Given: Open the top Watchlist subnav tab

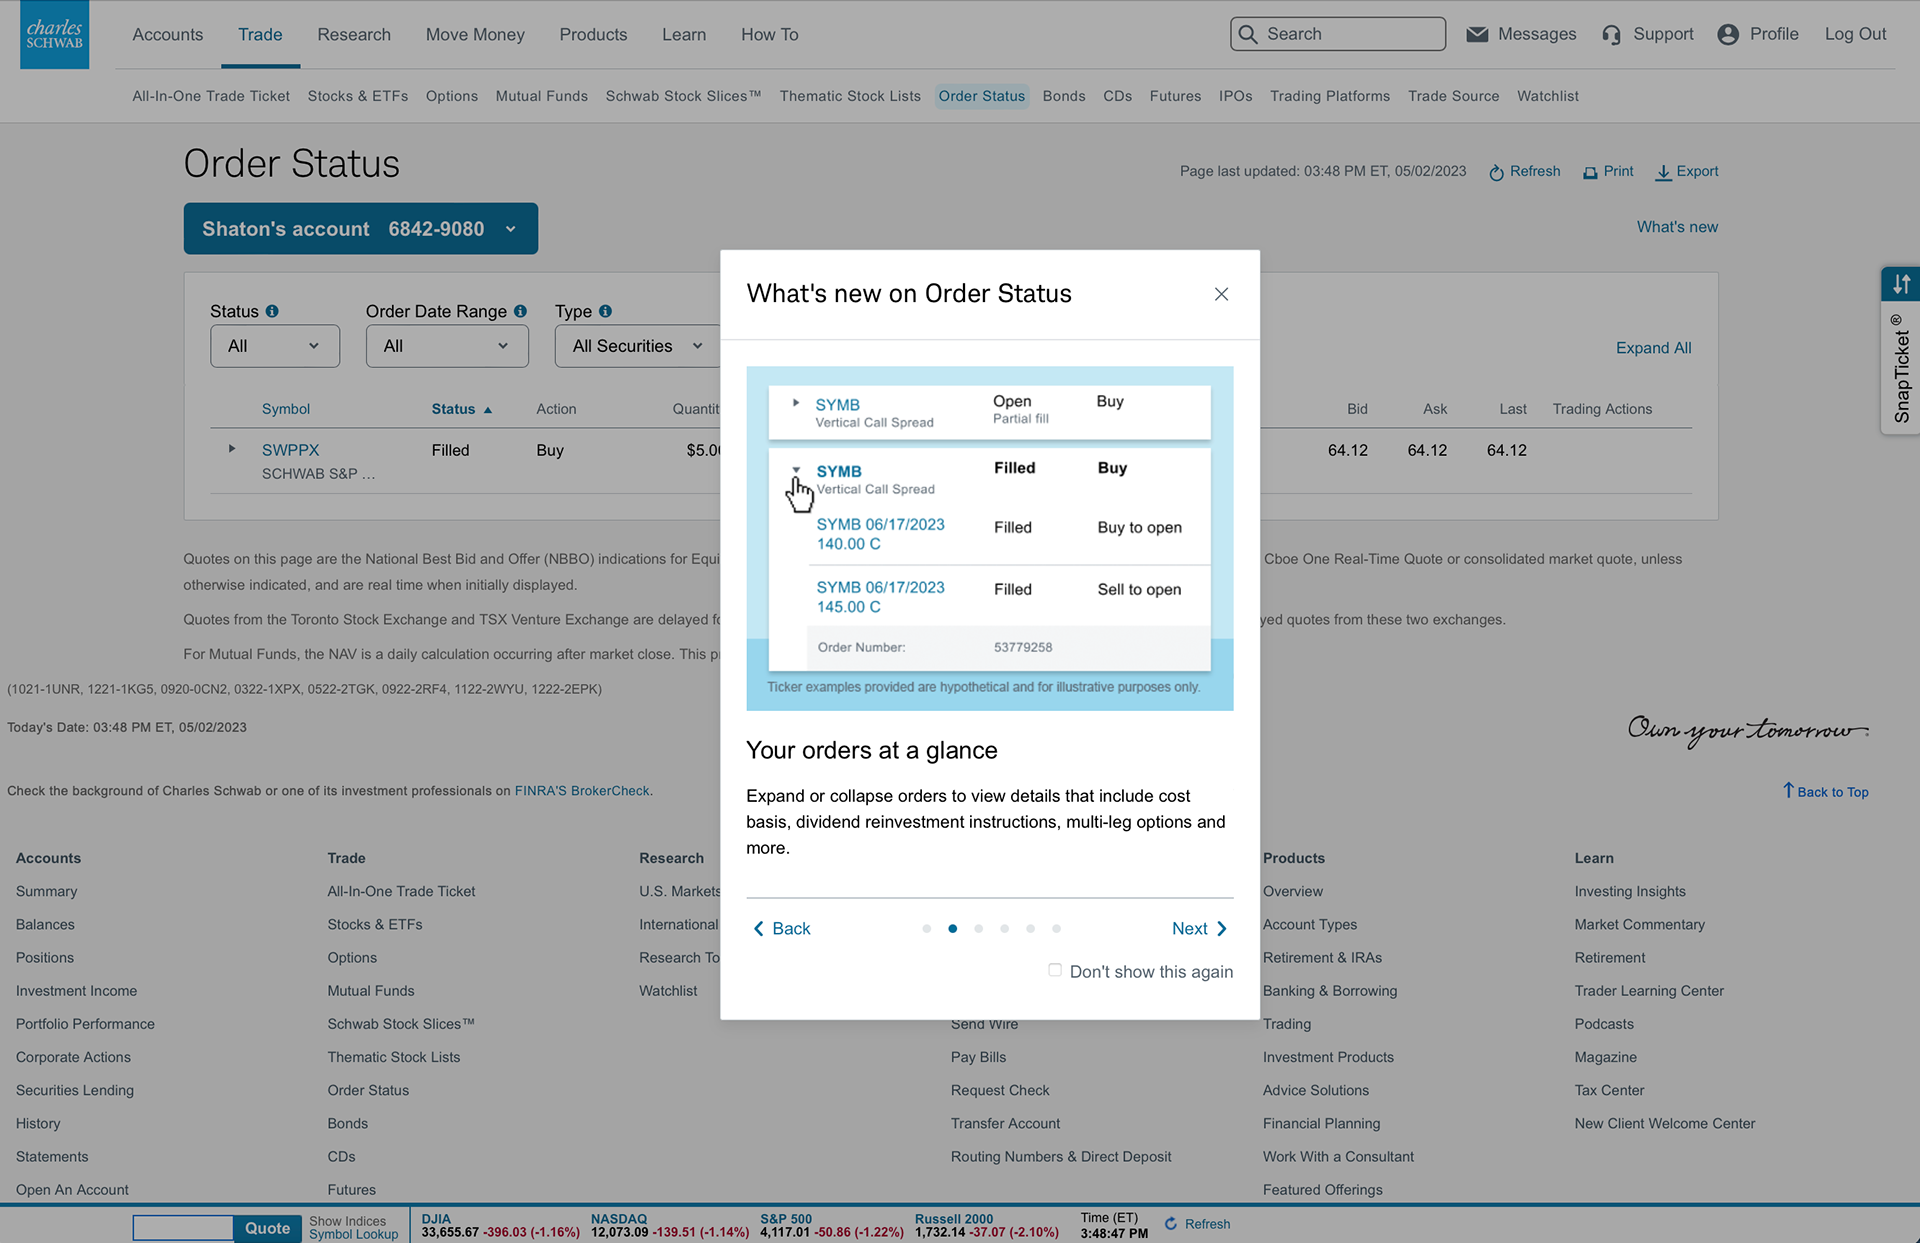Looking at the screenshot, I should pyautogui.click(x=1548, y=96).
